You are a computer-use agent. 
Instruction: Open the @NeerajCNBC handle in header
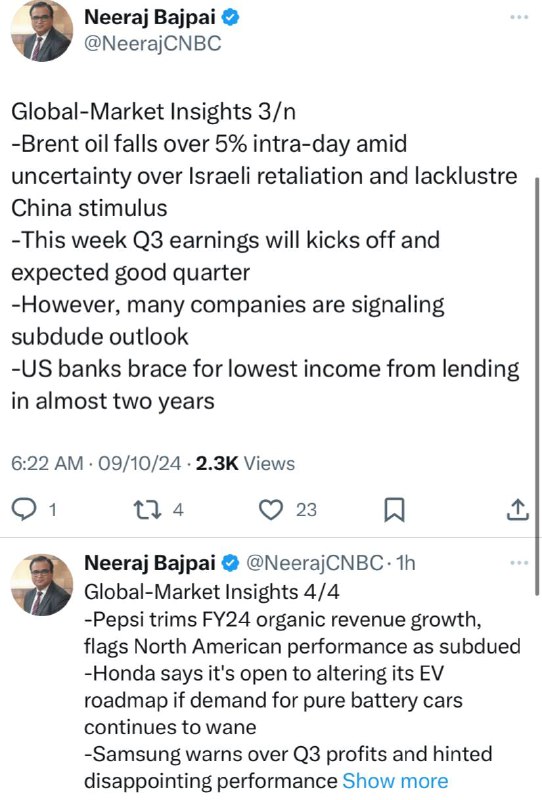(x=152, y=43)
